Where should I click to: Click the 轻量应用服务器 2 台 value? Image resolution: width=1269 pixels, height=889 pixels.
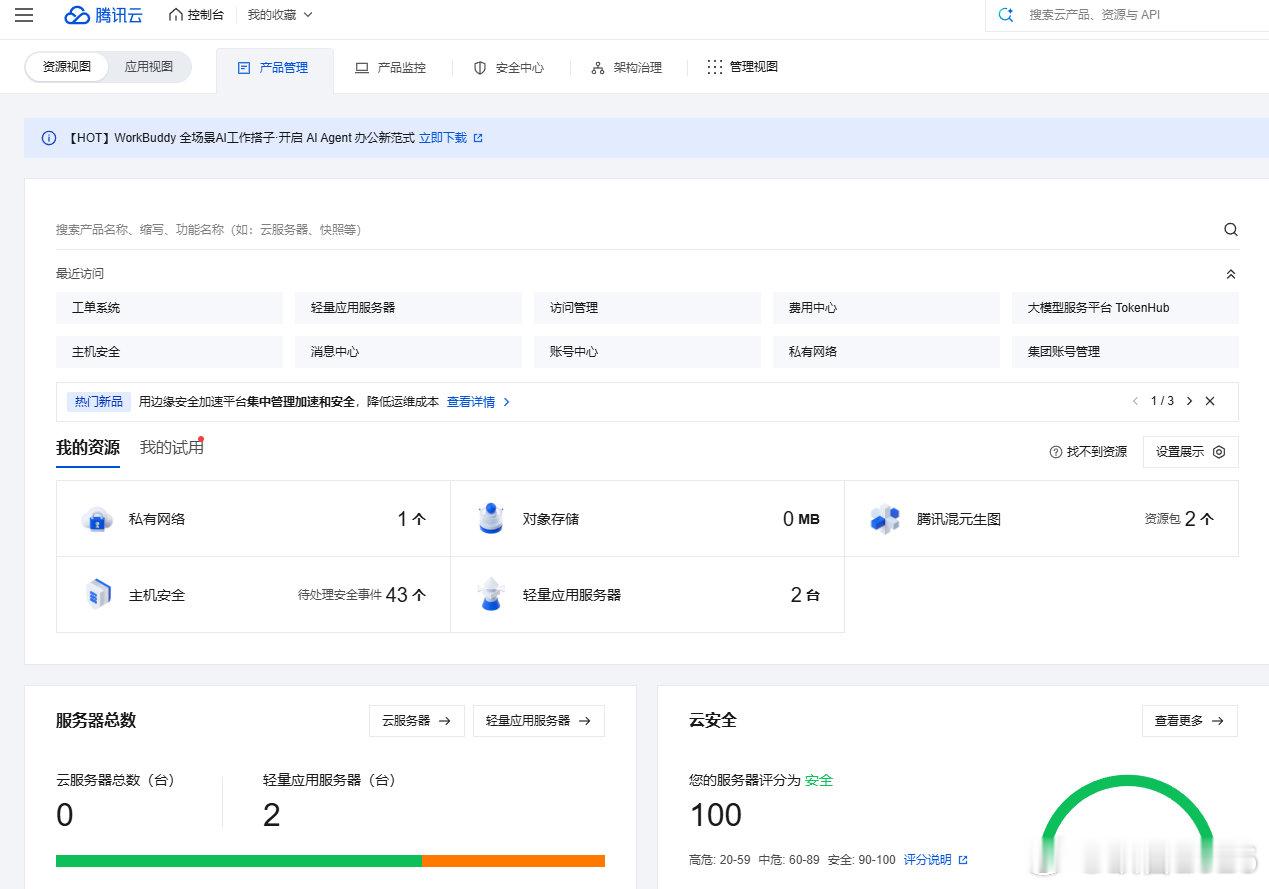tap(805, 595)
